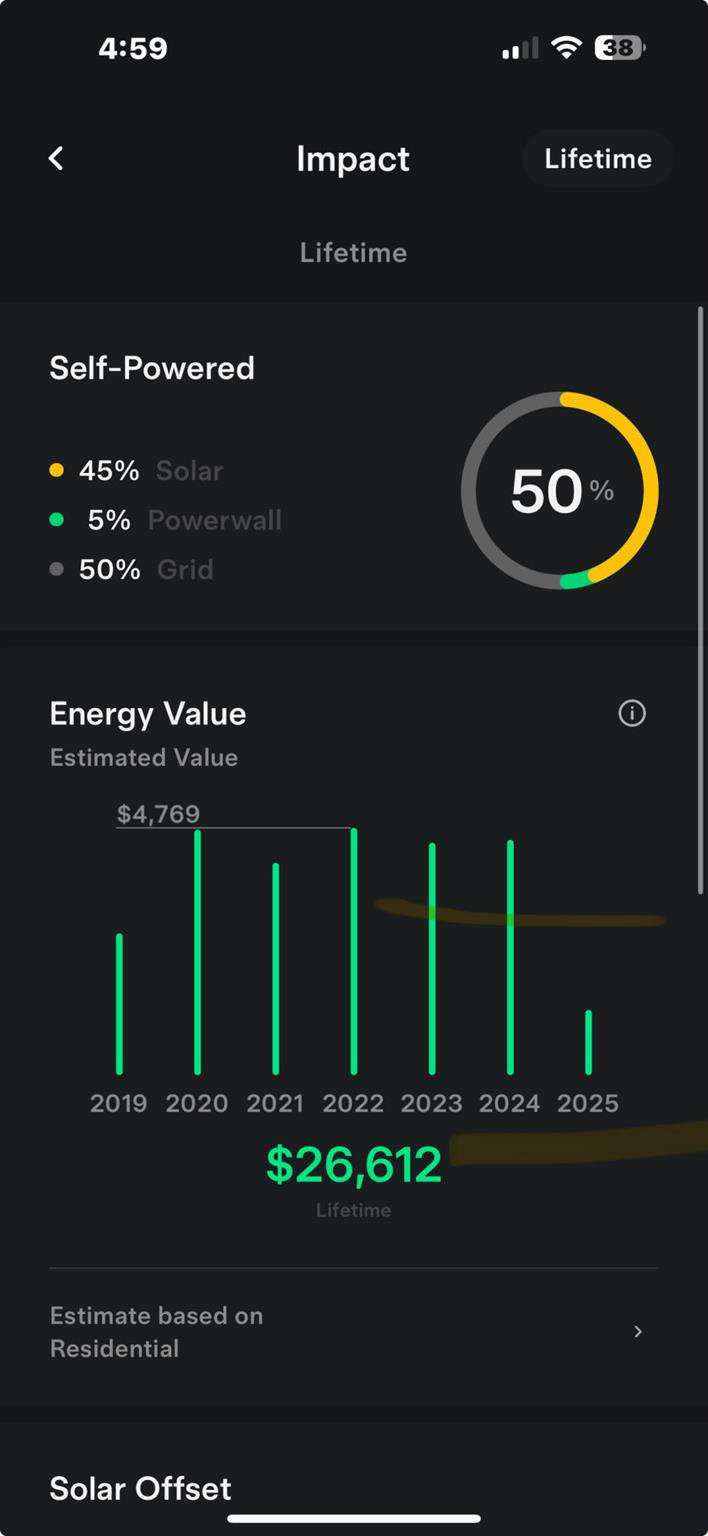Select the 2022 energy value bar
Screen dimensions: 708x1536
[354, 950]
